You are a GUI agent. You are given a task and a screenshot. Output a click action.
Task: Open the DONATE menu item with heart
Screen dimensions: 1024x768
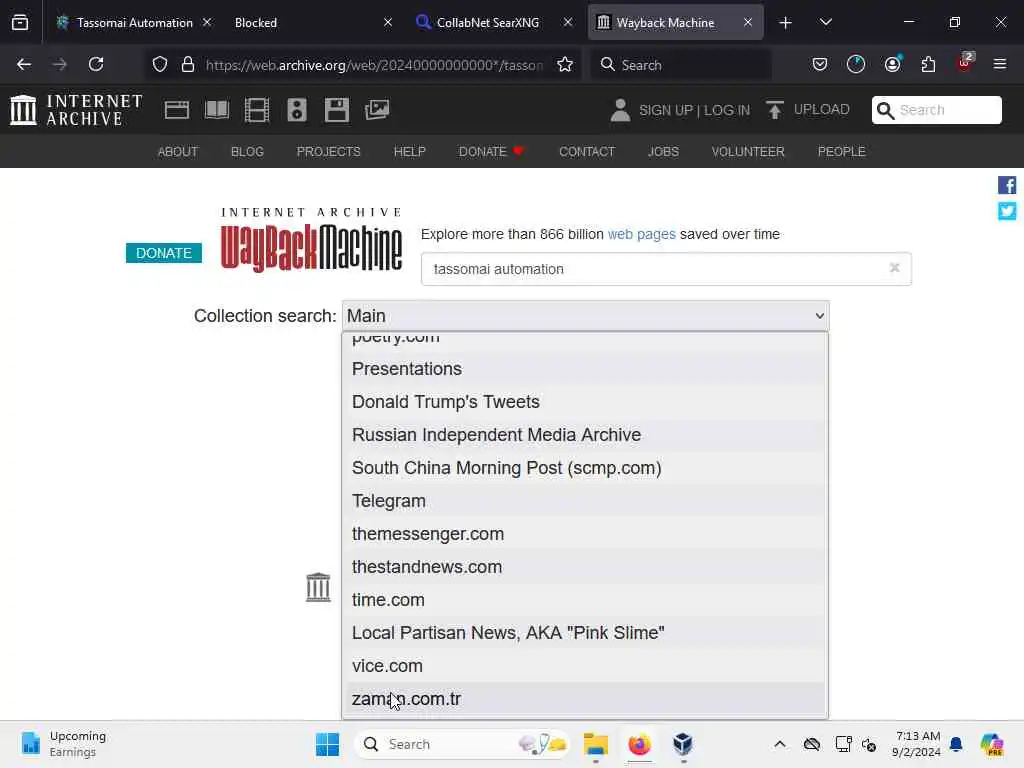click(x=491, y=152)
